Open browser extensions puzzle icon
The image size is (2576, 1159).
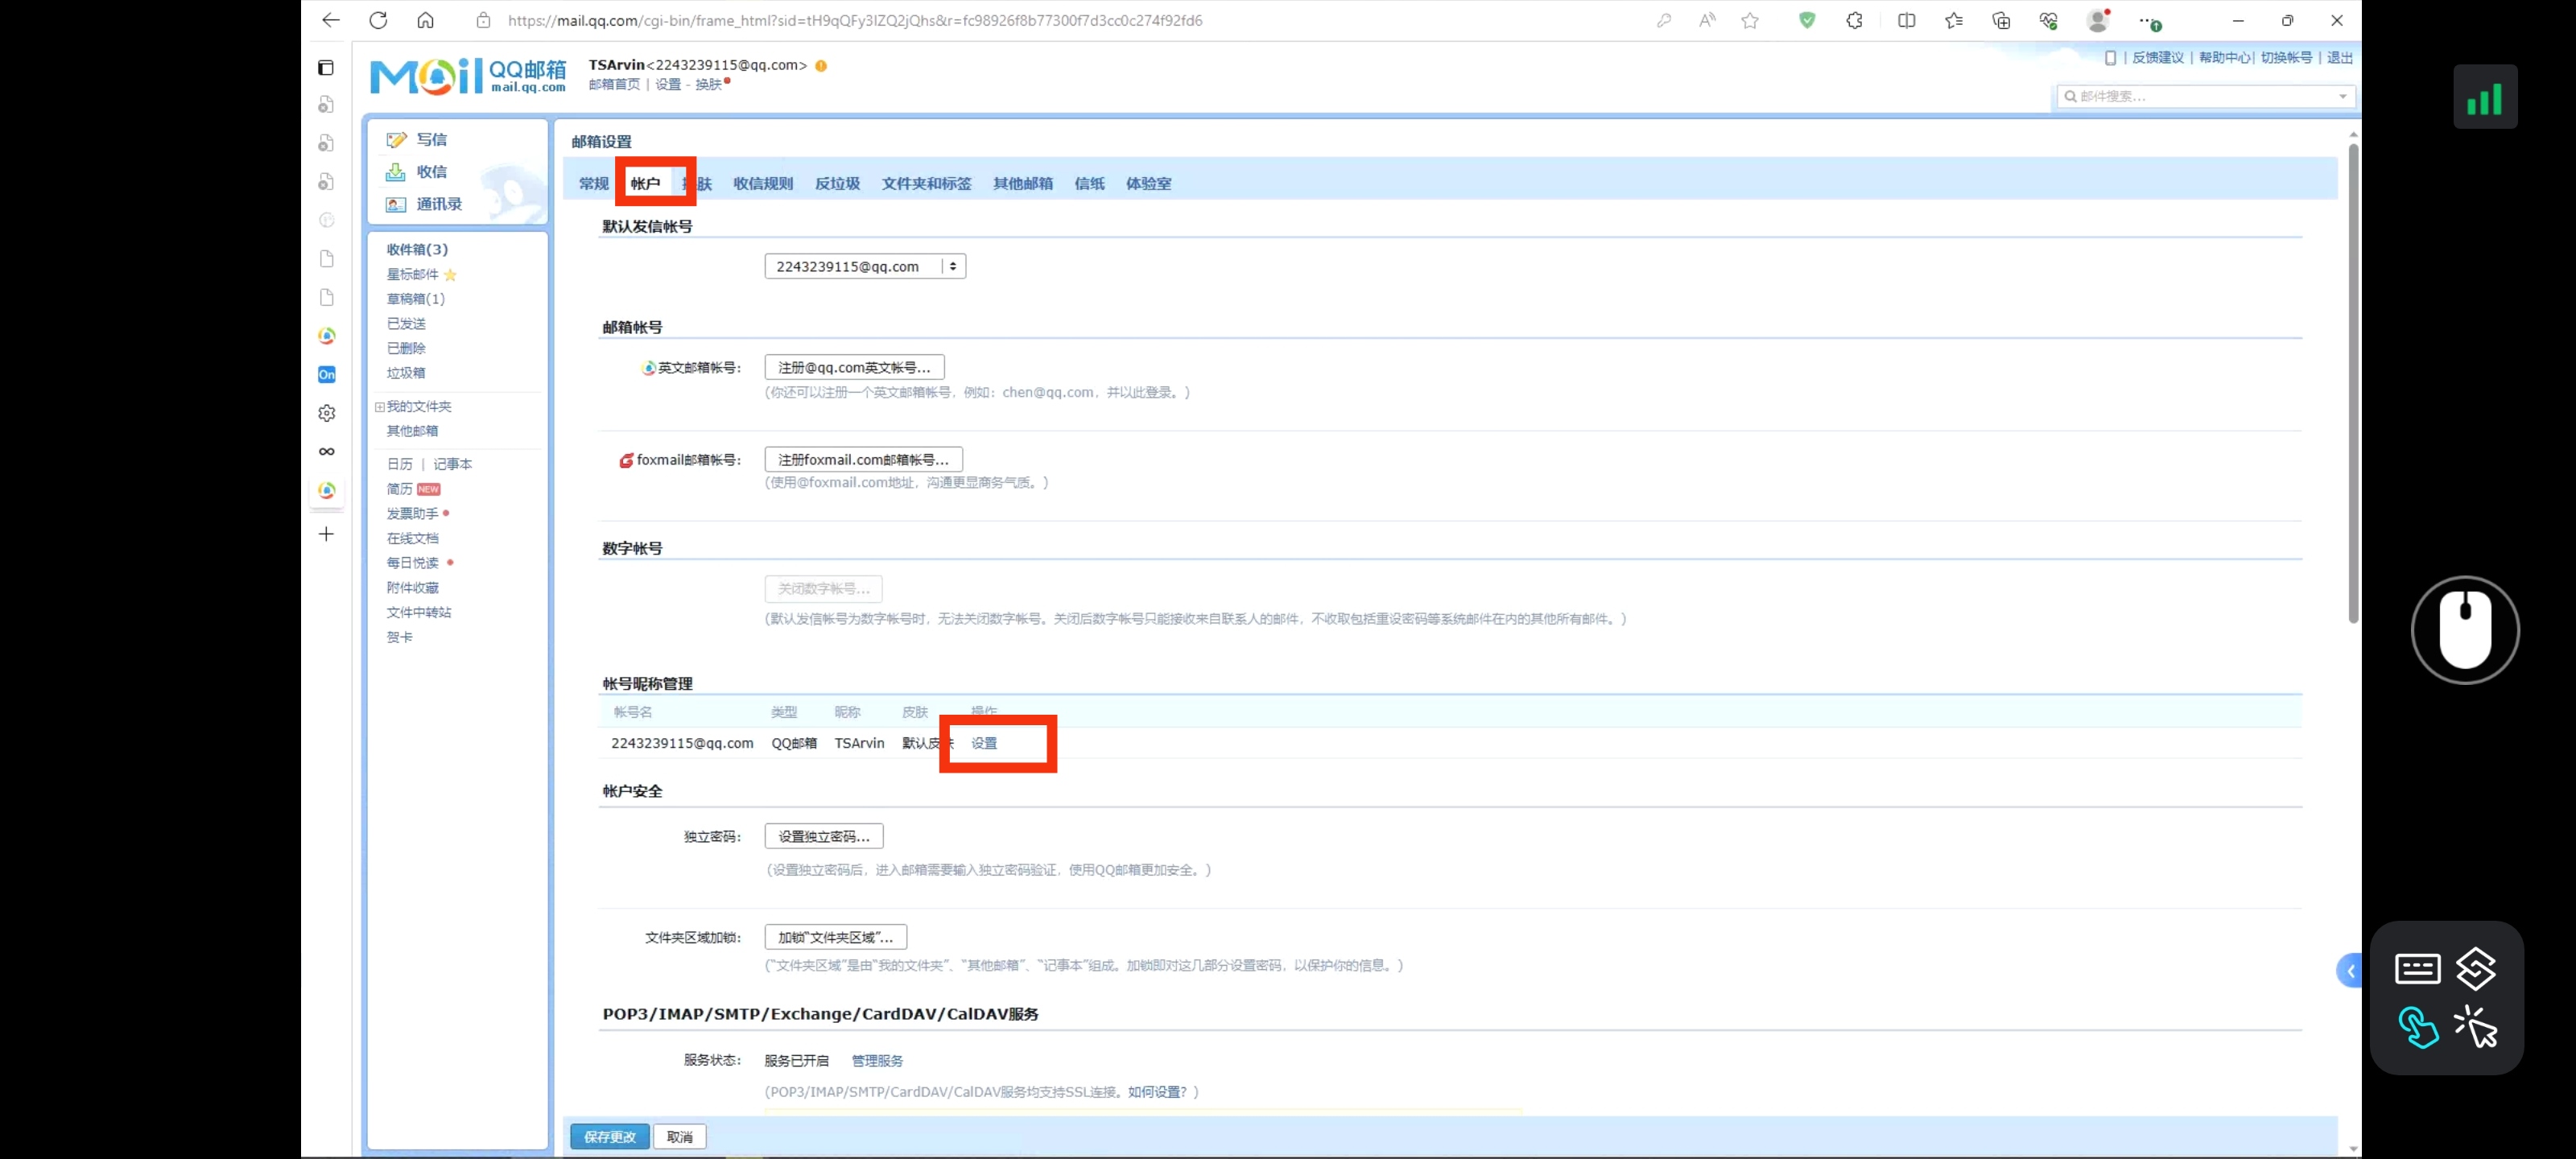1854,20
